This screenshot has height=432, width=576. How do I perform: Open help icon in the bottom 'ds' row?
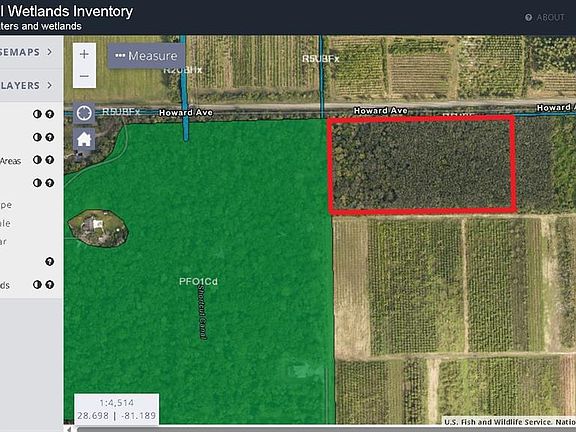click(50, 284)
